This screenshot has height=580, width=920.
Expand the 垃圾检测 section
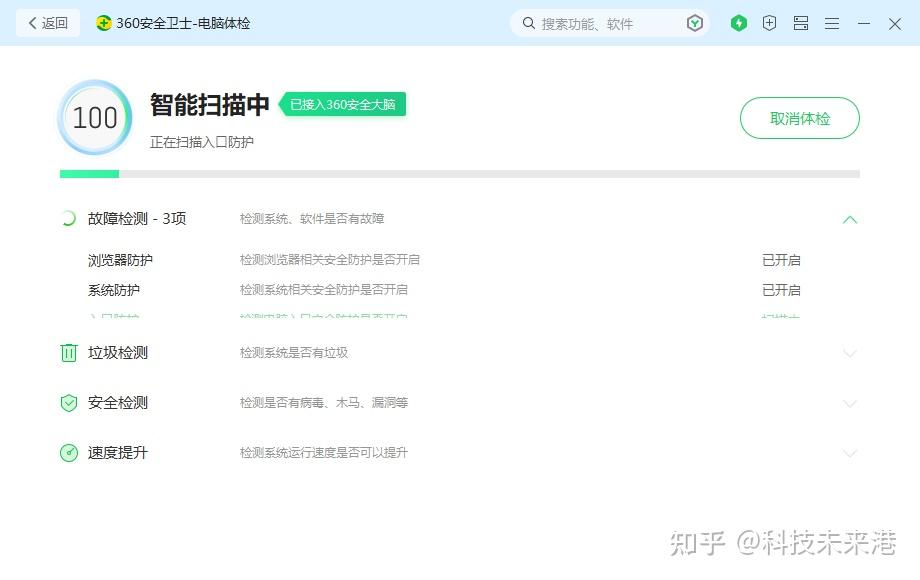850,354
